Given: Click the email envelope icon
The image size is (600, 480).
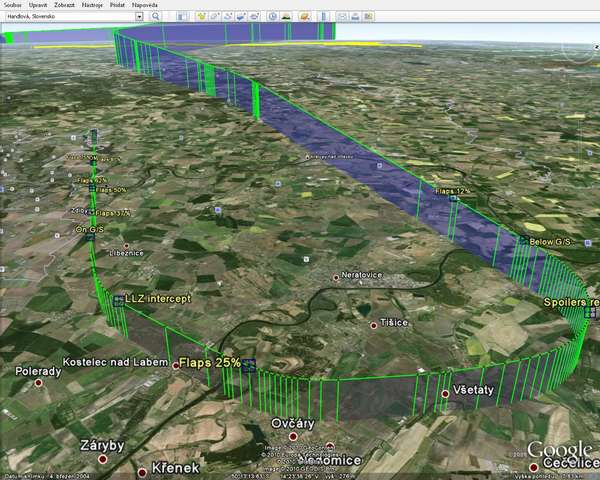Looking at the screenshot, I should coord(341,17).
